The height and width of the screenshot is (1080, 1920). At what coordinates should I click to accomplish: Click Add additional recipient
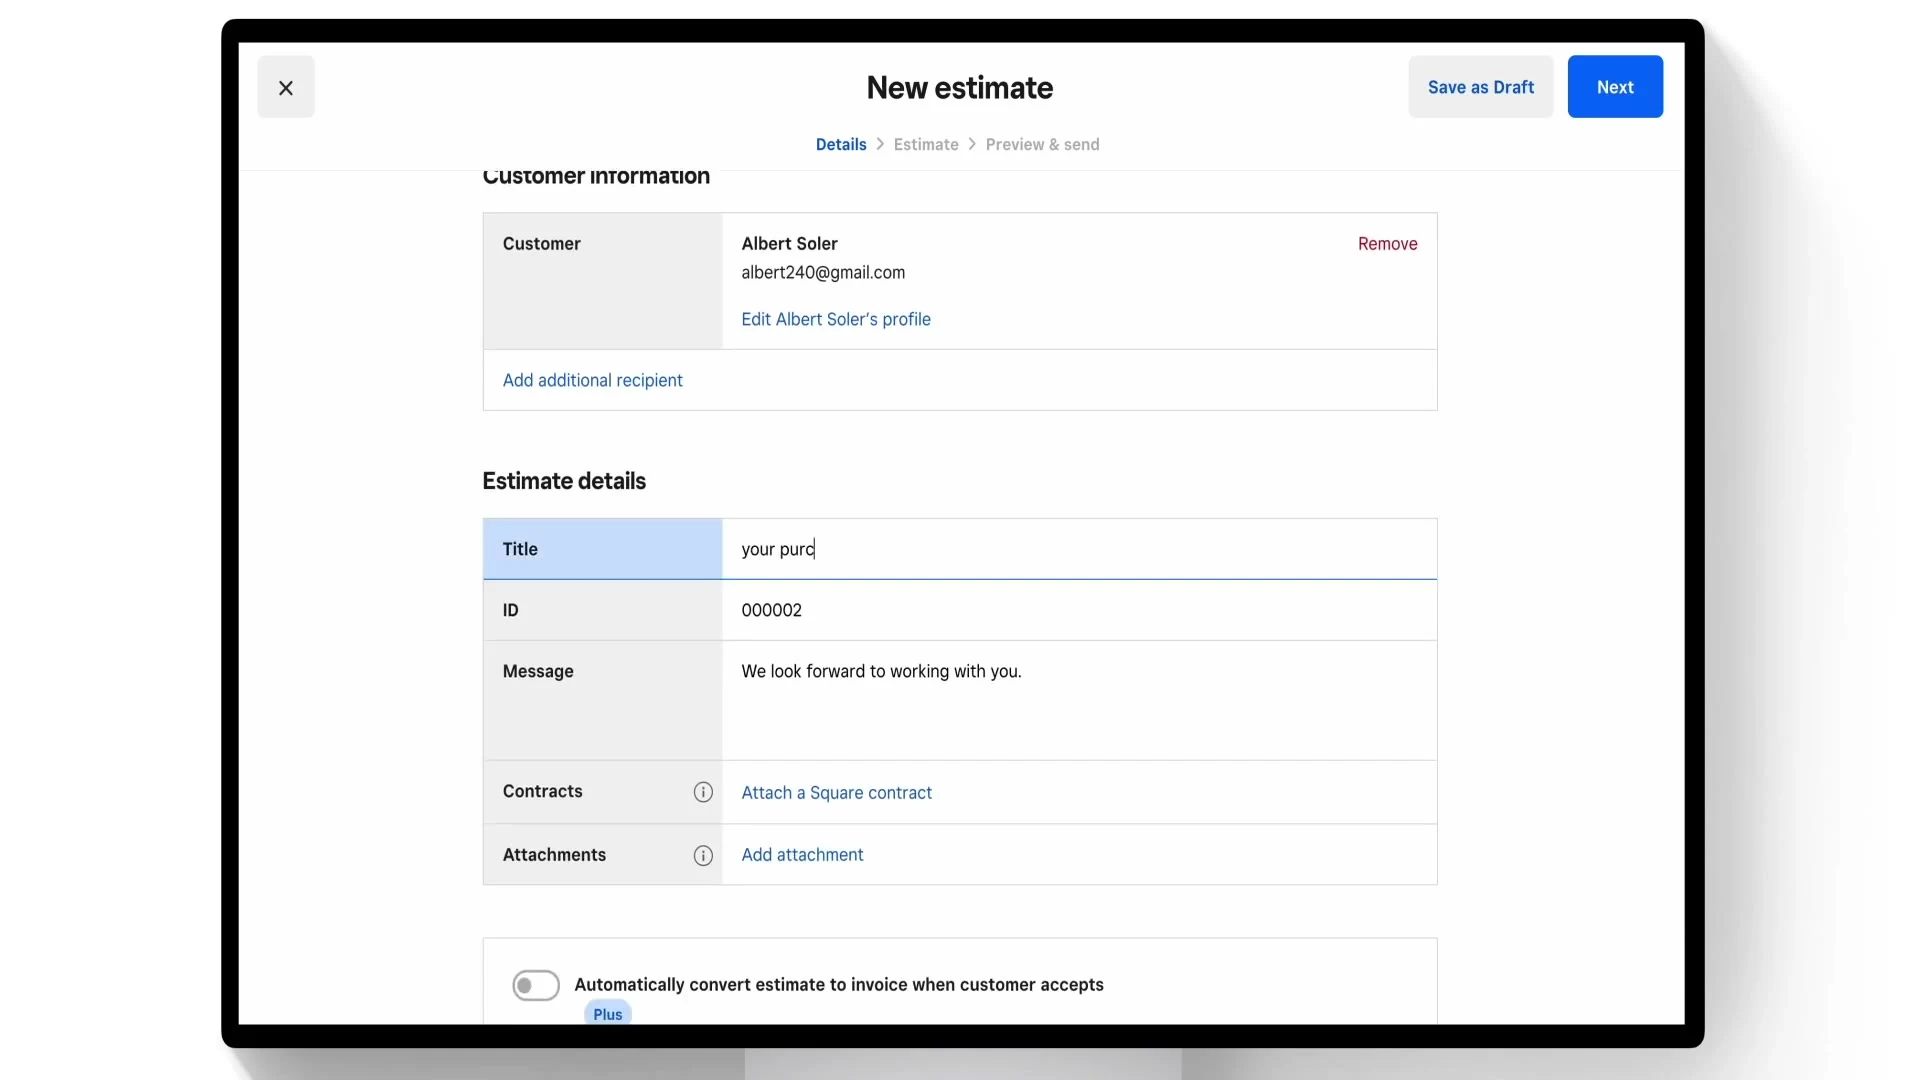(593, 380)
